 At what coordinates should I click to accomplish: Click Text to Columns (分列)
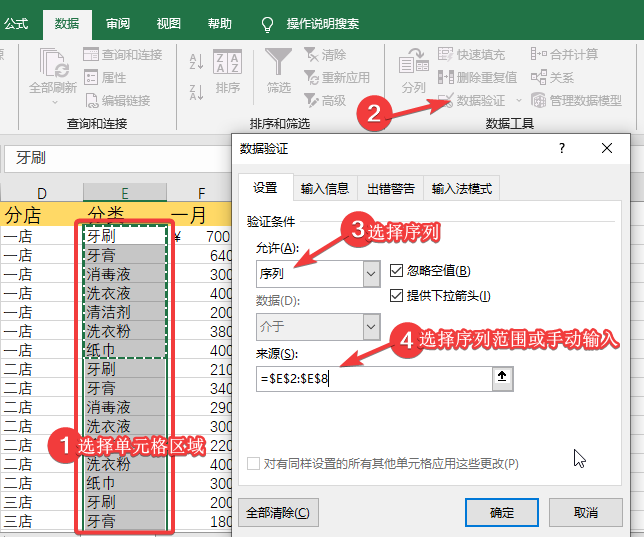click(x=413, y=71)
